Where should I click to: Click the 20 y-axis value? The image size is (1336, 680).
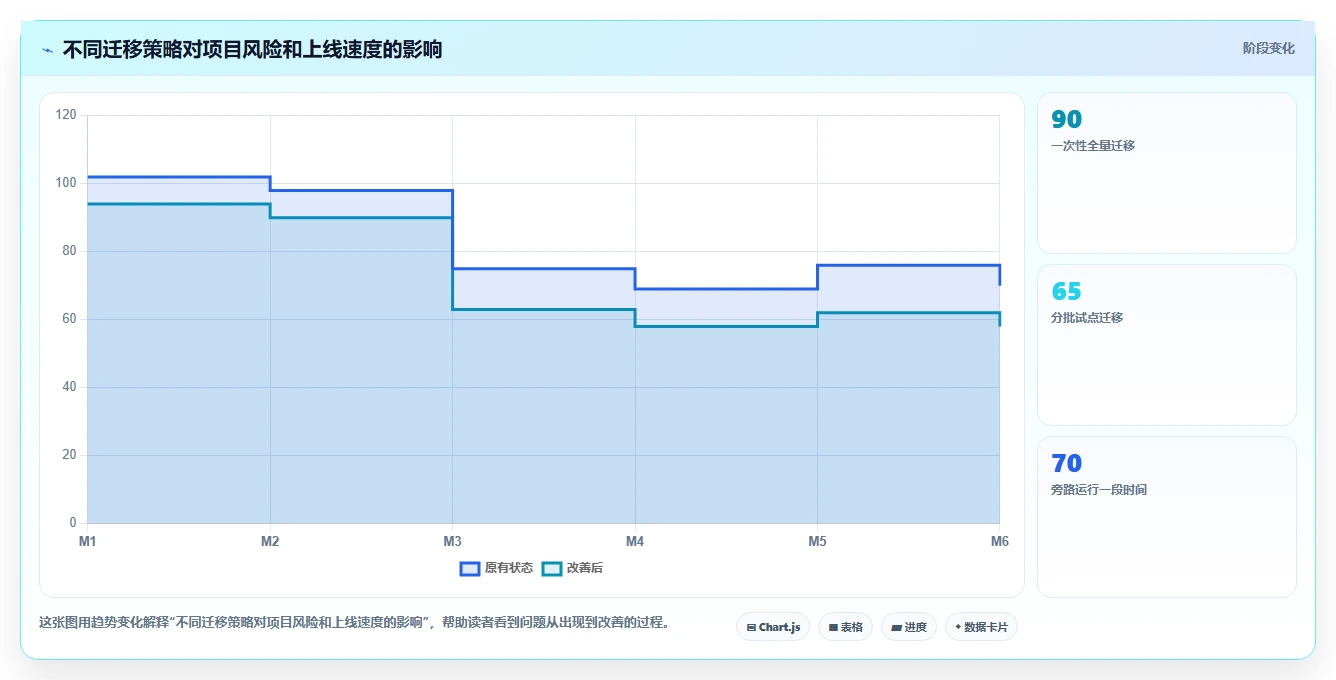click(69, 455)
